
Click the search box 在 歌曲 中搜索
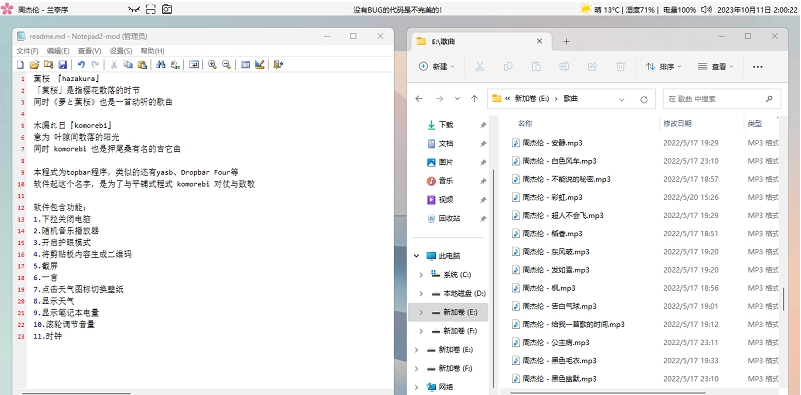pos(721,99)
